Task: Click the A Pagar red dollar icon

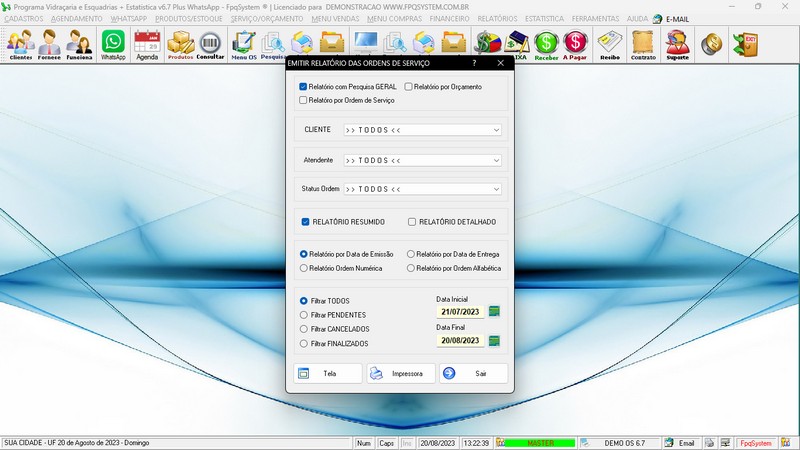Action: [x=575, y=44]
